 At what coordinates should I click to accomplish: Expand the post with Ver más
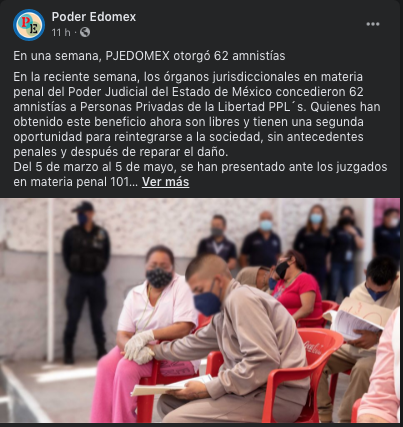click(165, 182)
